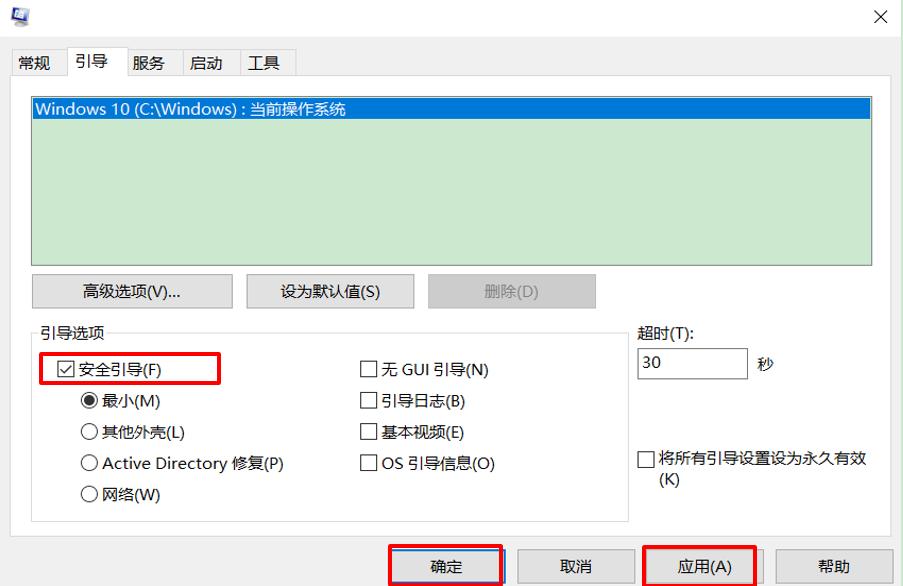Click the 设为默认值(S) button

pyautogui.click(x=330, y=291)
